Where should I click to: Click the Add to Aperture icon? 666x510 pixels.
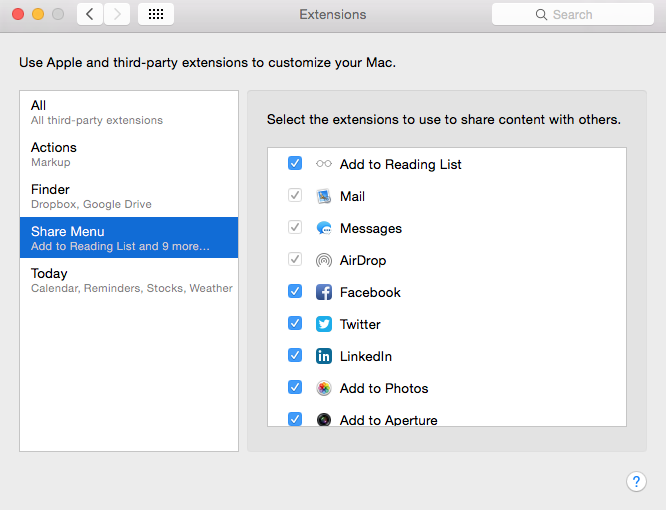[x=324, y=420]
